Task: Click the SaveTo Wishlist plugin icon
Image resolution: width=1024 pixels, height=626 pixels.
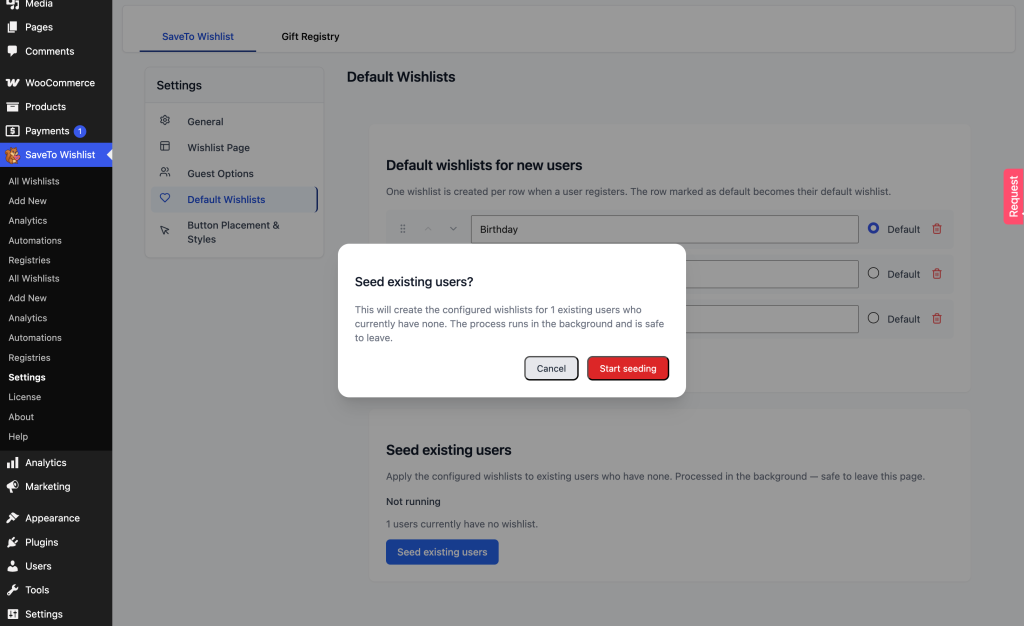Action: point(12,155)
